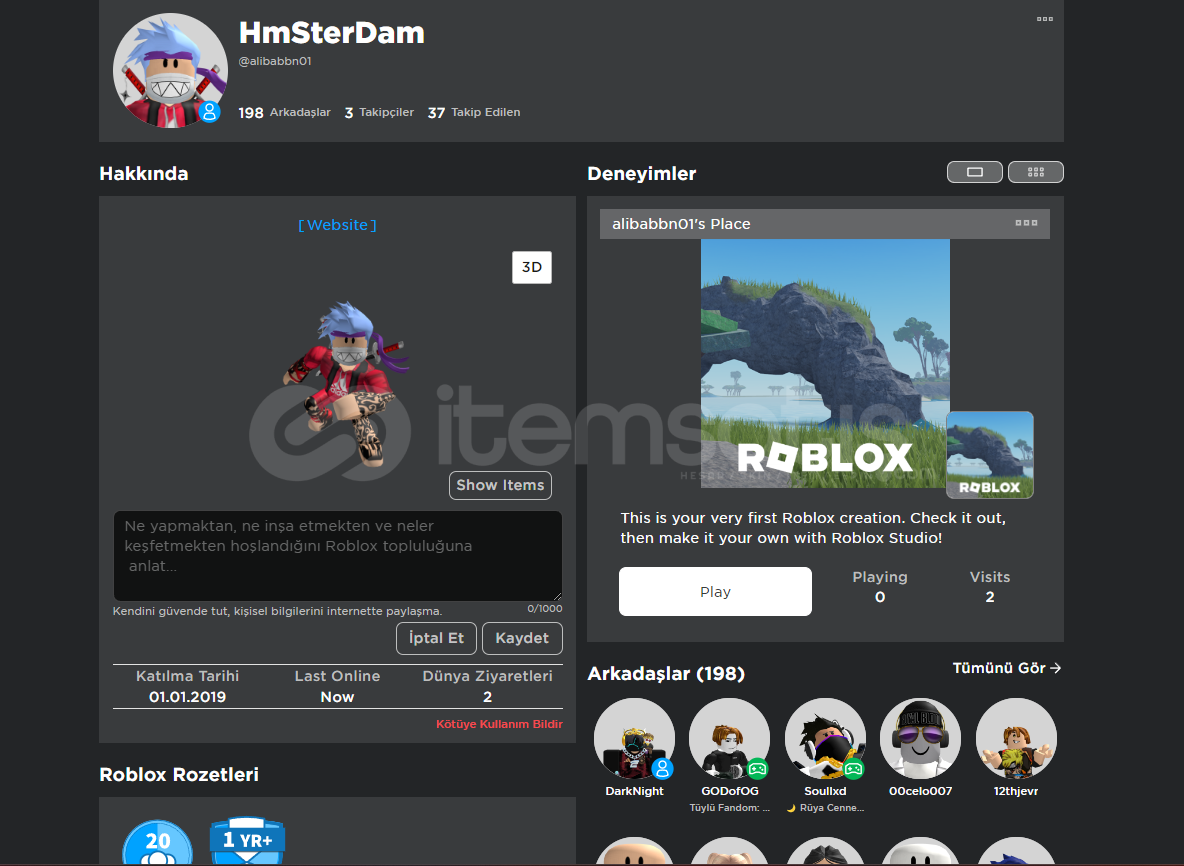Click the online status icon on DarkNight
1184x866 pixels.
[662, 769]
